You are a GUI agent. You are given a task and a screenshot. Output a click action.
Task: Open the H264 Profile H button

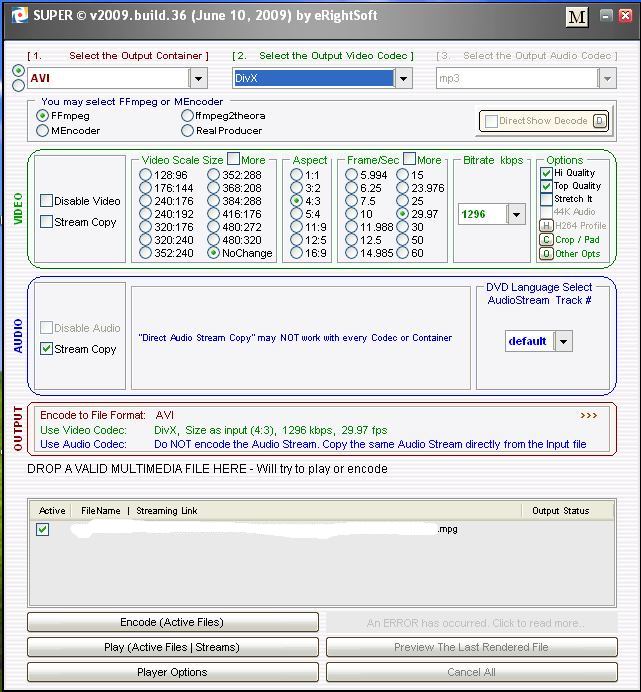pyautogui.click(x=546, y=226)
